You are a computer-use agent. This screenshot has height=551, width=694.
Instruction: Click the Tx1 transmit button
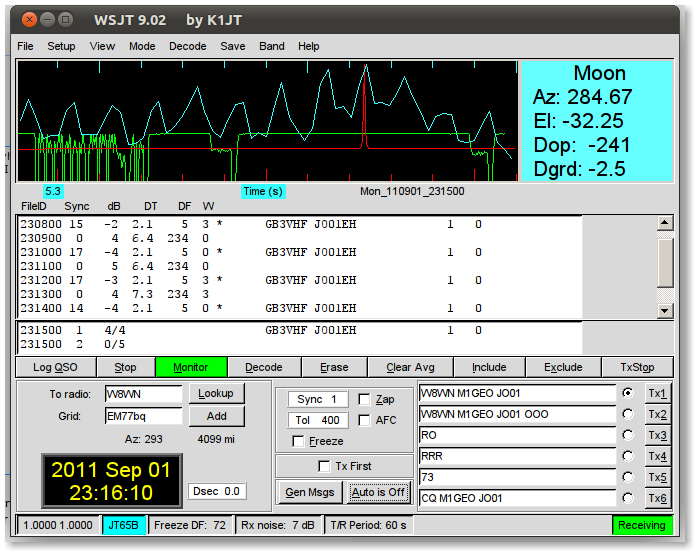pyautogui.click(x=657, y=393)
